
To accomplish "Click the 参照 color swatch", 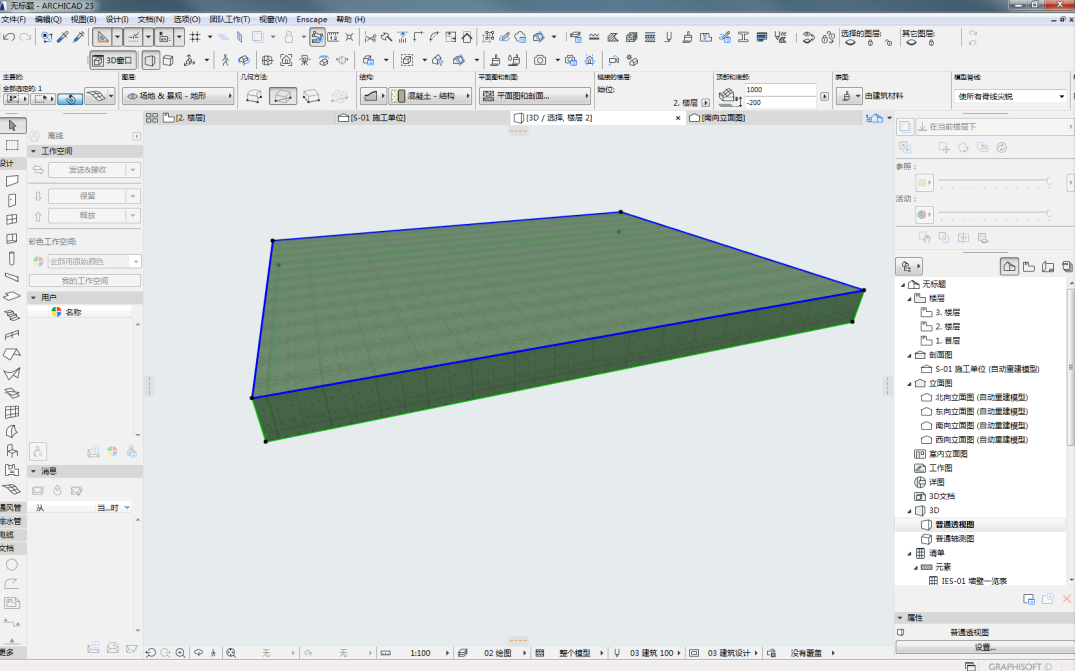I will (x=924, y=183).
